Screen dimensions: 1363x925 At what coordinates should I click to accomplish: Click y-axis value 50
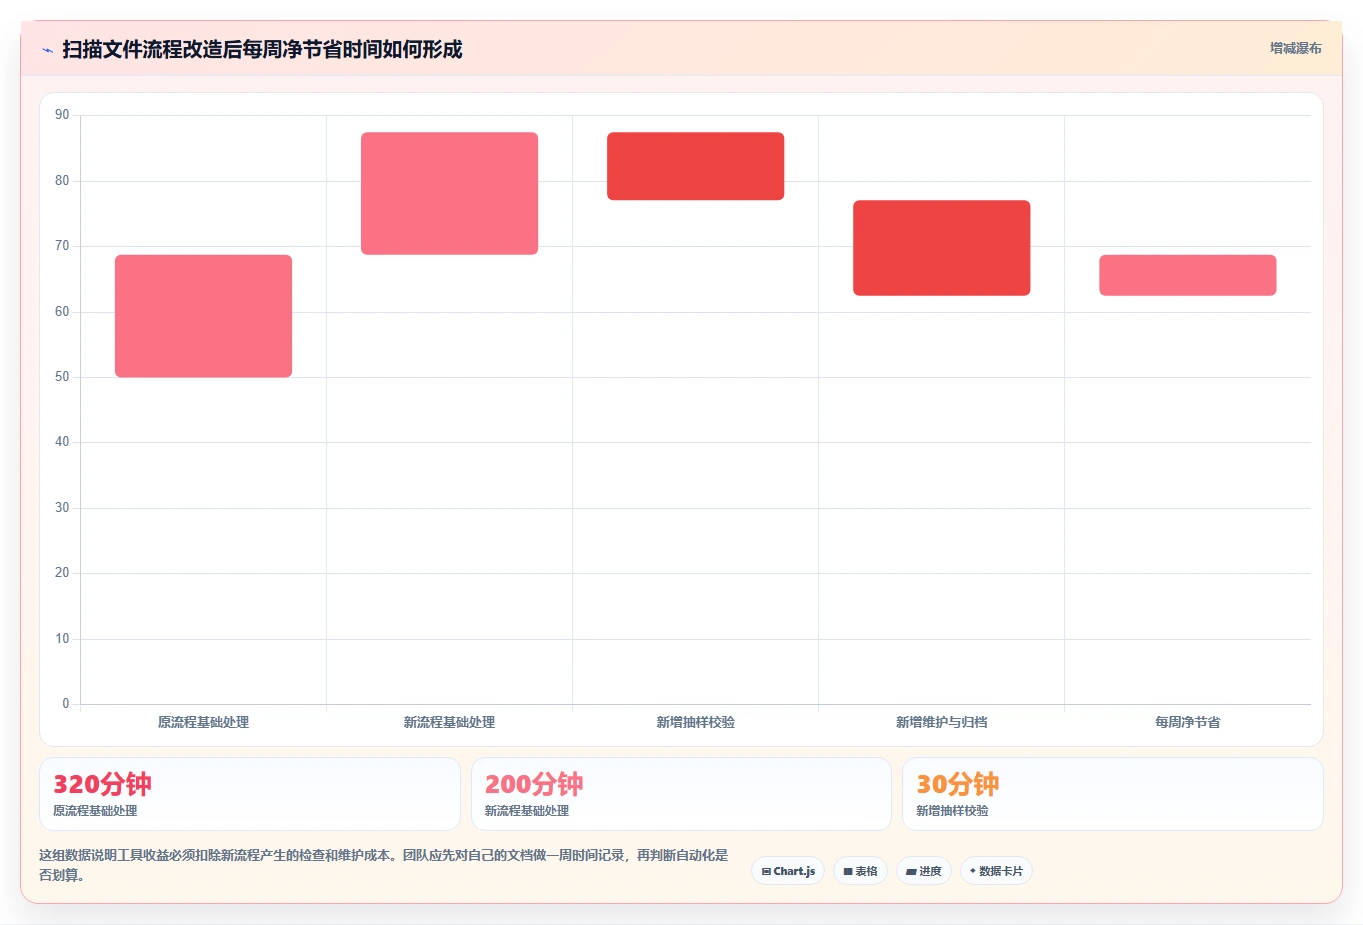(x=62, y=377)
